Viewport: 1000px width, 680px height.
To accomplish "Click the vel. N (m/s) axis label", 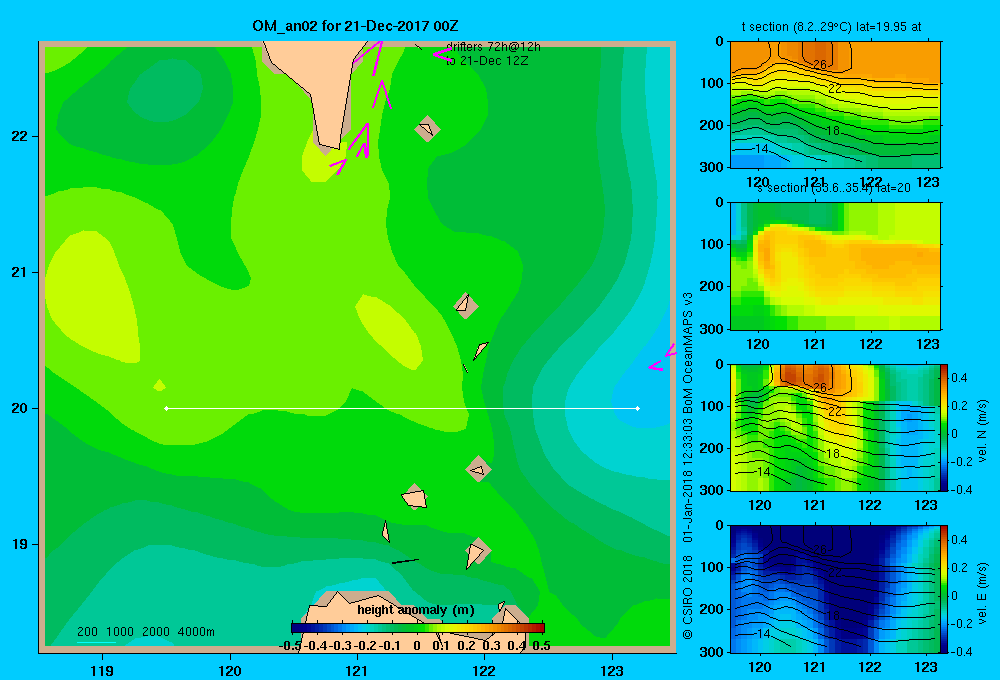I will pyautogui.click(x=982, y=431).
